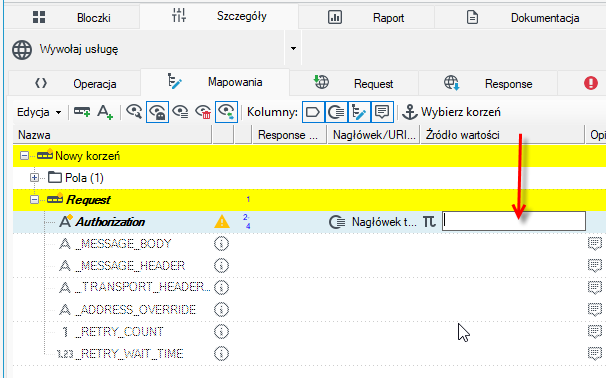606x378 pixels.
Task: Click the info icon for _ADDRESS_OVERRIDE
Action: [221, 310]
